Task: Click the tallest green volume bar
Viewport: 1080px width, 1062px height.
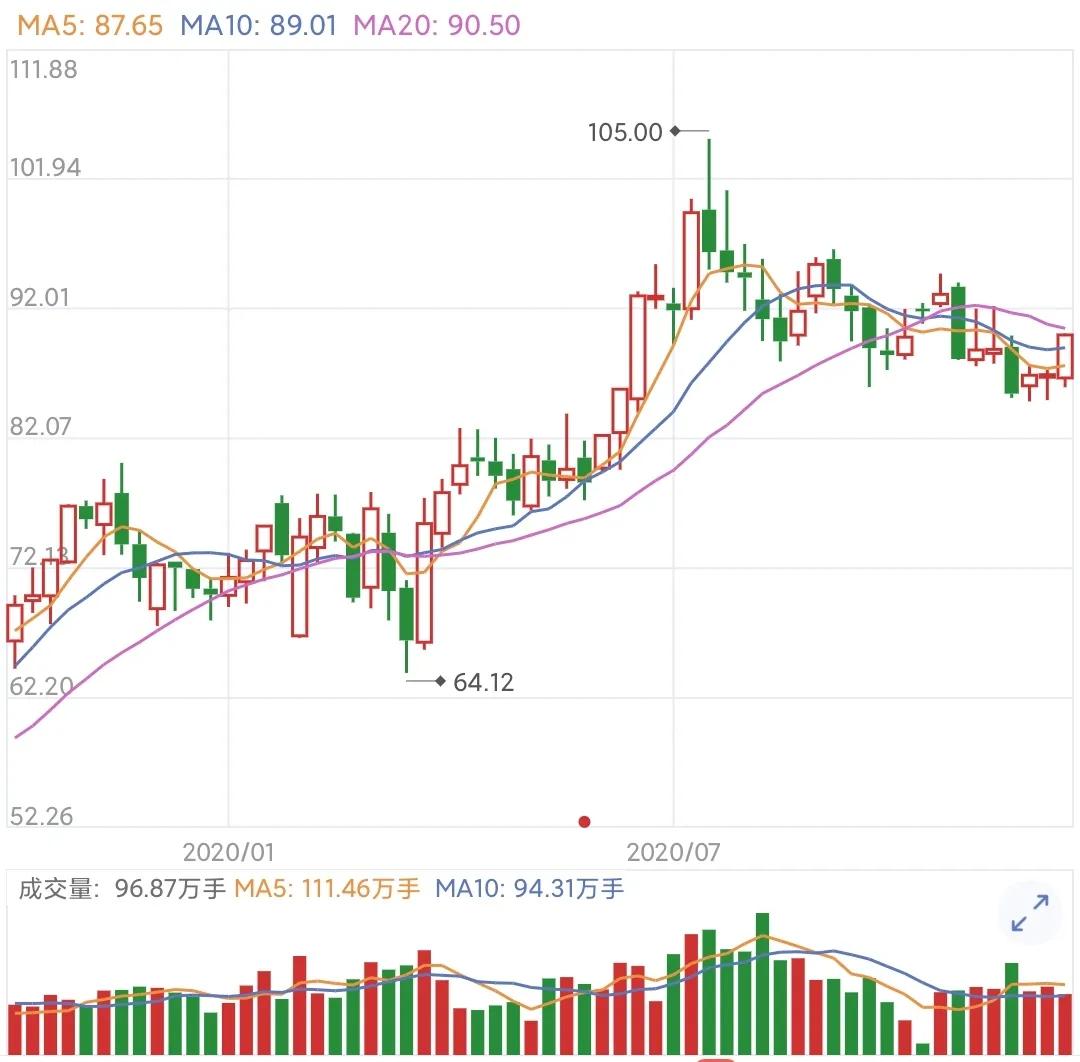Action: click(762, 983)
